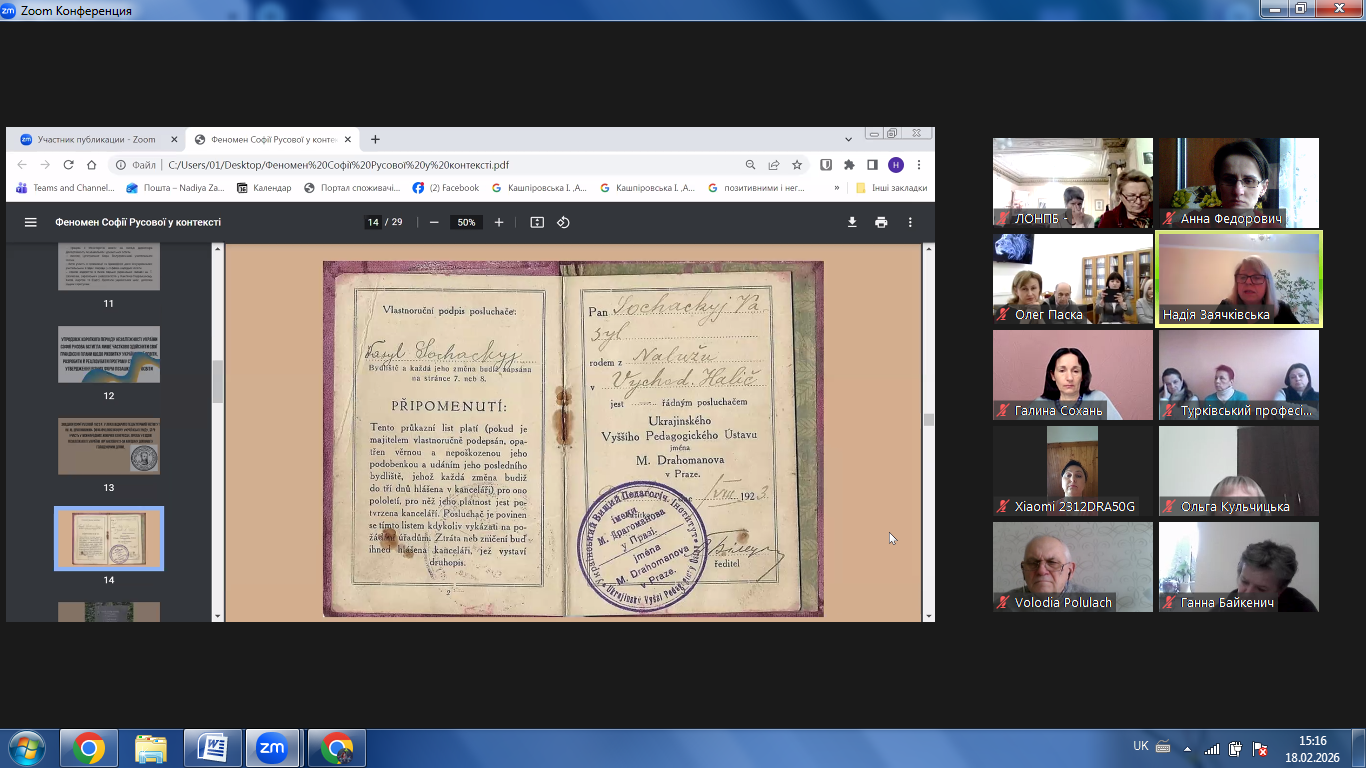Viewport: 1366px width, 768px height.
Task: Zoom in on the PDF page
Action: point(499,222)
